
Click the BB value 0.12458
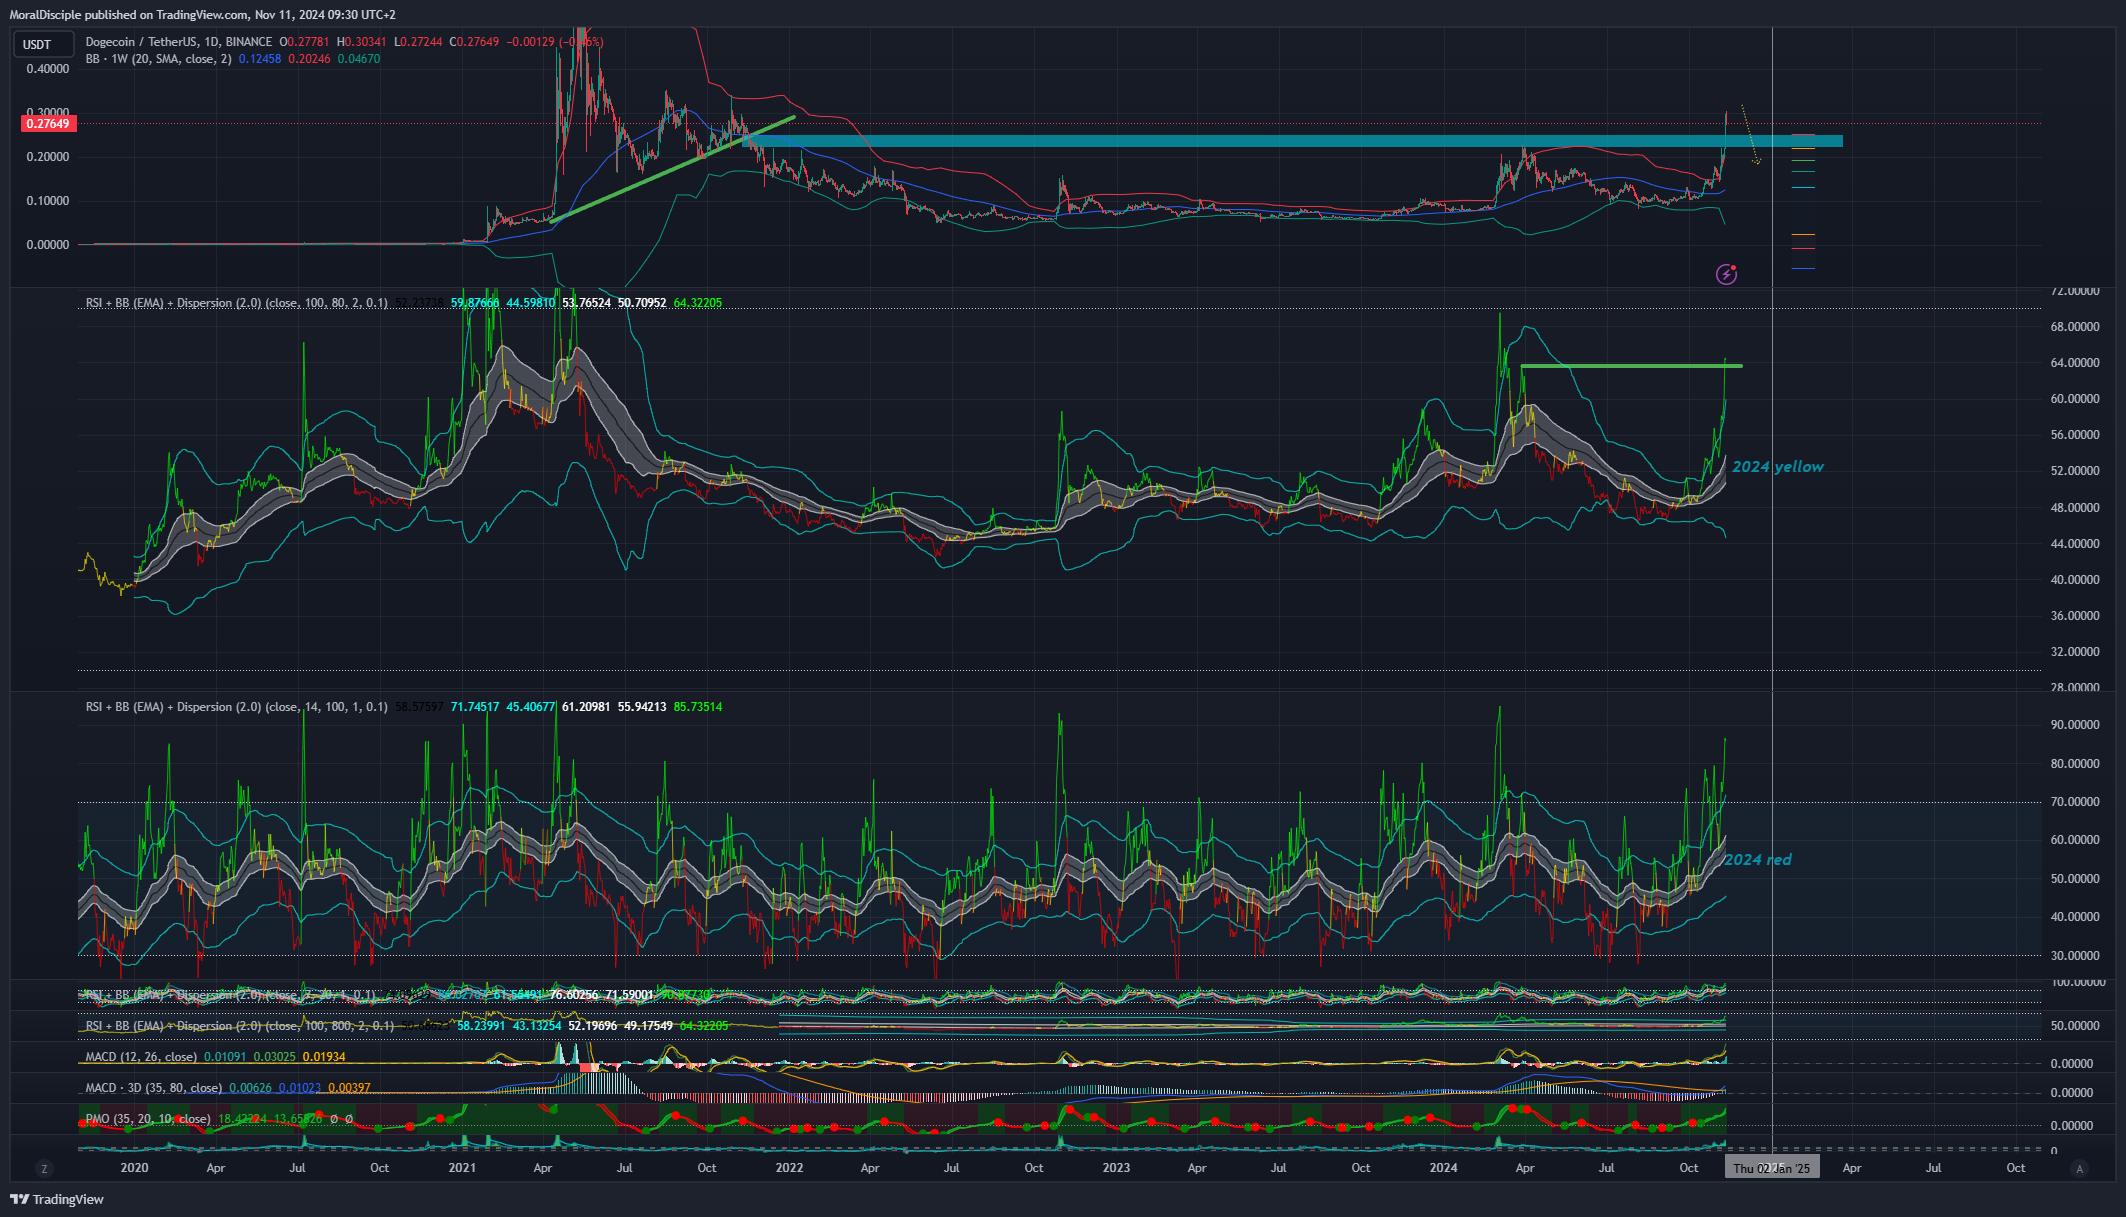tap(259, 59)
